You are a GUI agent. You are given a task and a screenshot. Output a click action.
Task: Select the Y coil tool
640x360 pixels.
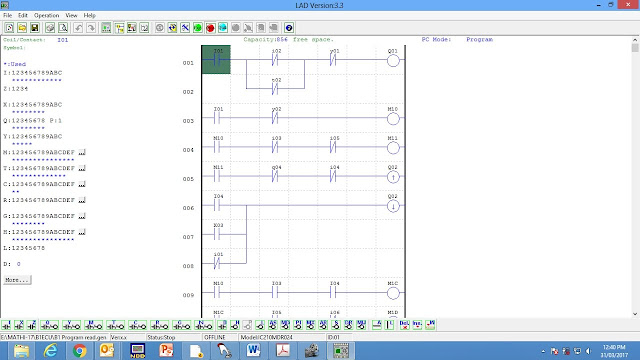pyautogui.click(x=71, y=325)
